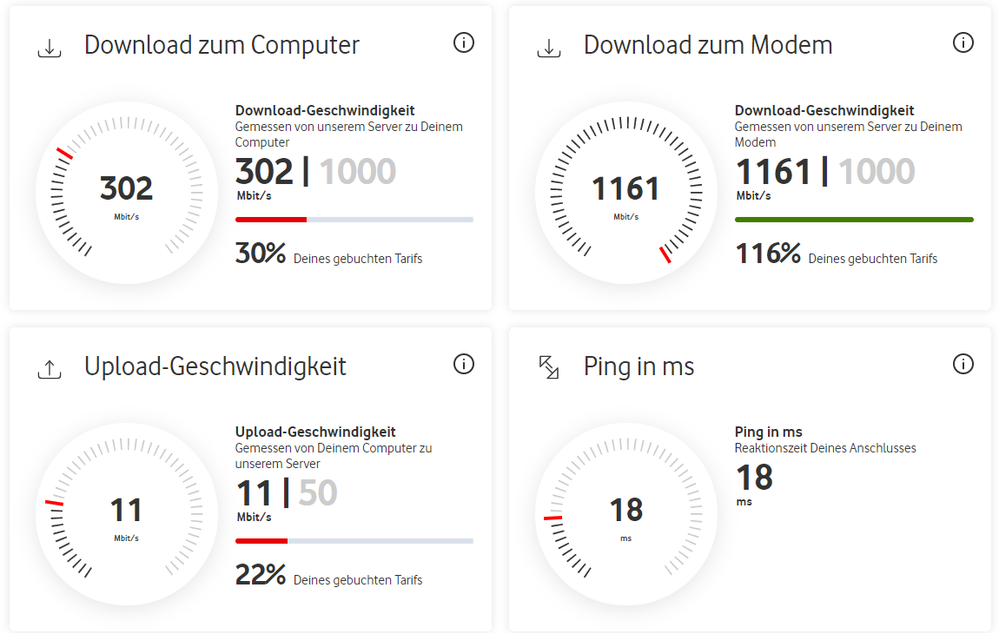Click the upload icon beside Upload-Geschwindigkeit
This screenshot has height=633, width=999.
49,368
